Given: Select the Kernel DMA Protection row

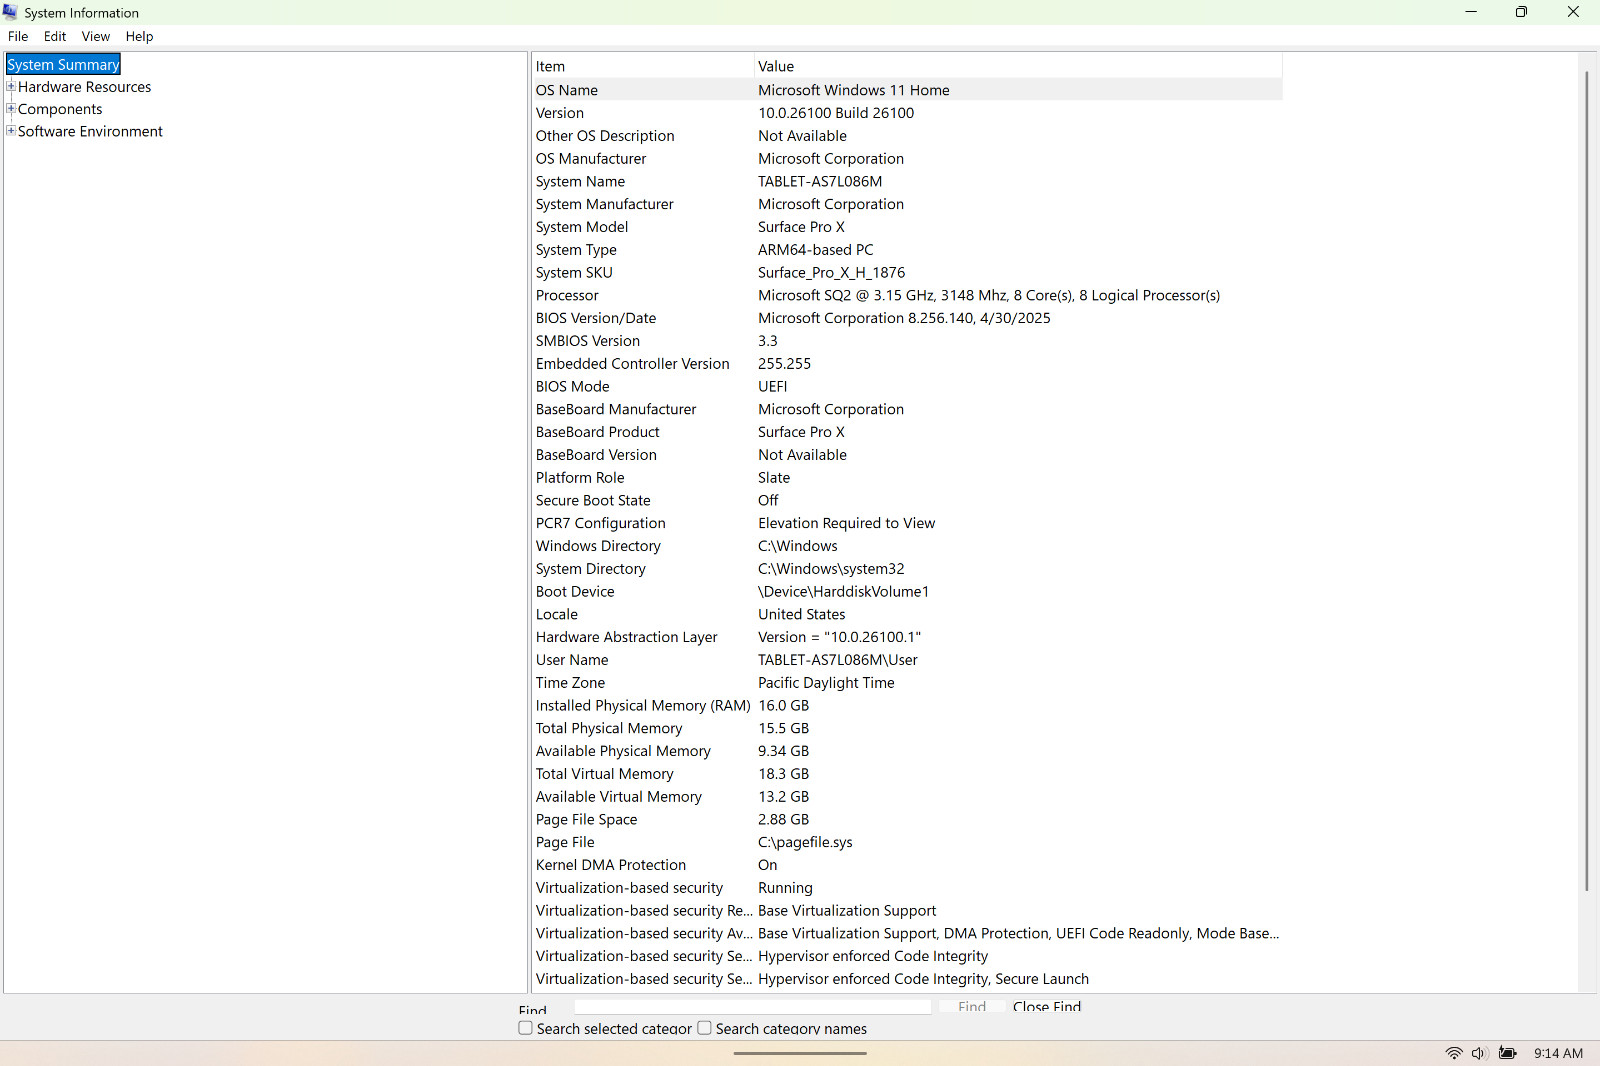Looking at the screenshot, I should (x=907, y=865).
